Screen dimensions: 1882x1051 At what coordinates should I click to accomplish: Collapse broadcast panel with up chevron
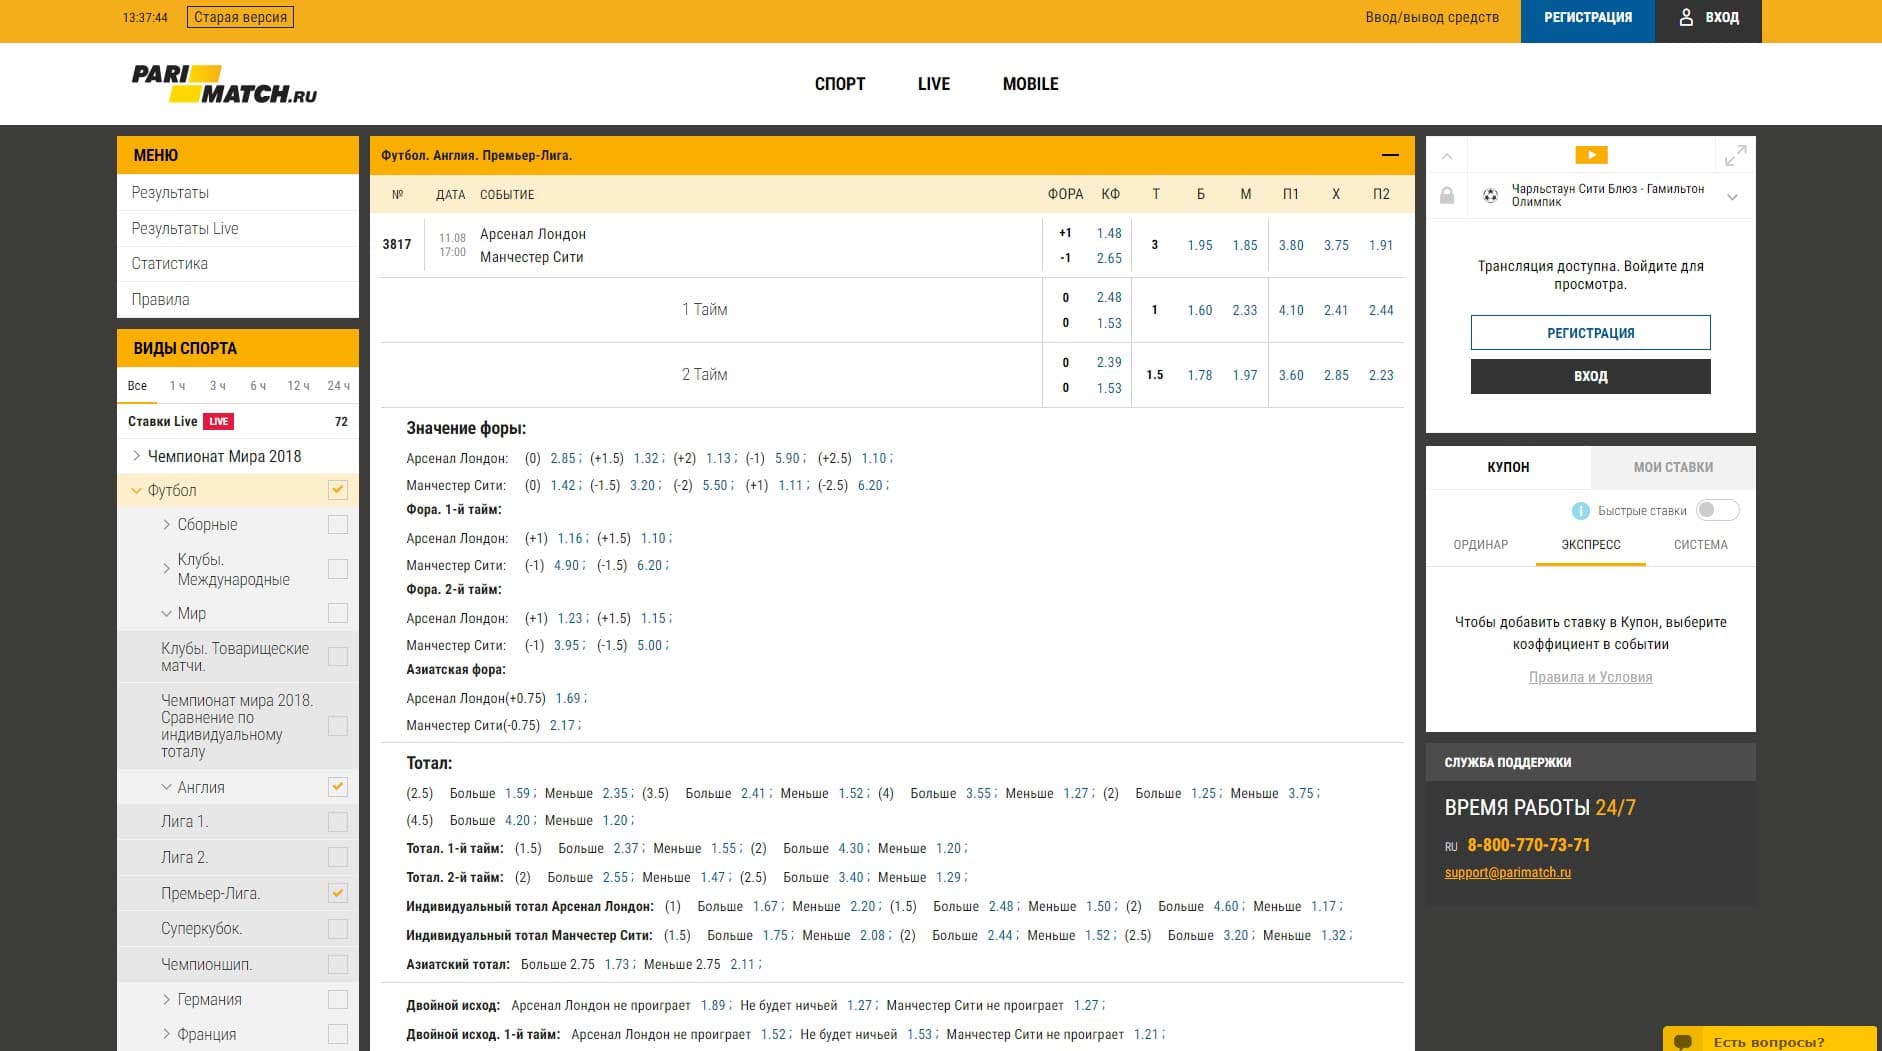[x=1446, y=156]
